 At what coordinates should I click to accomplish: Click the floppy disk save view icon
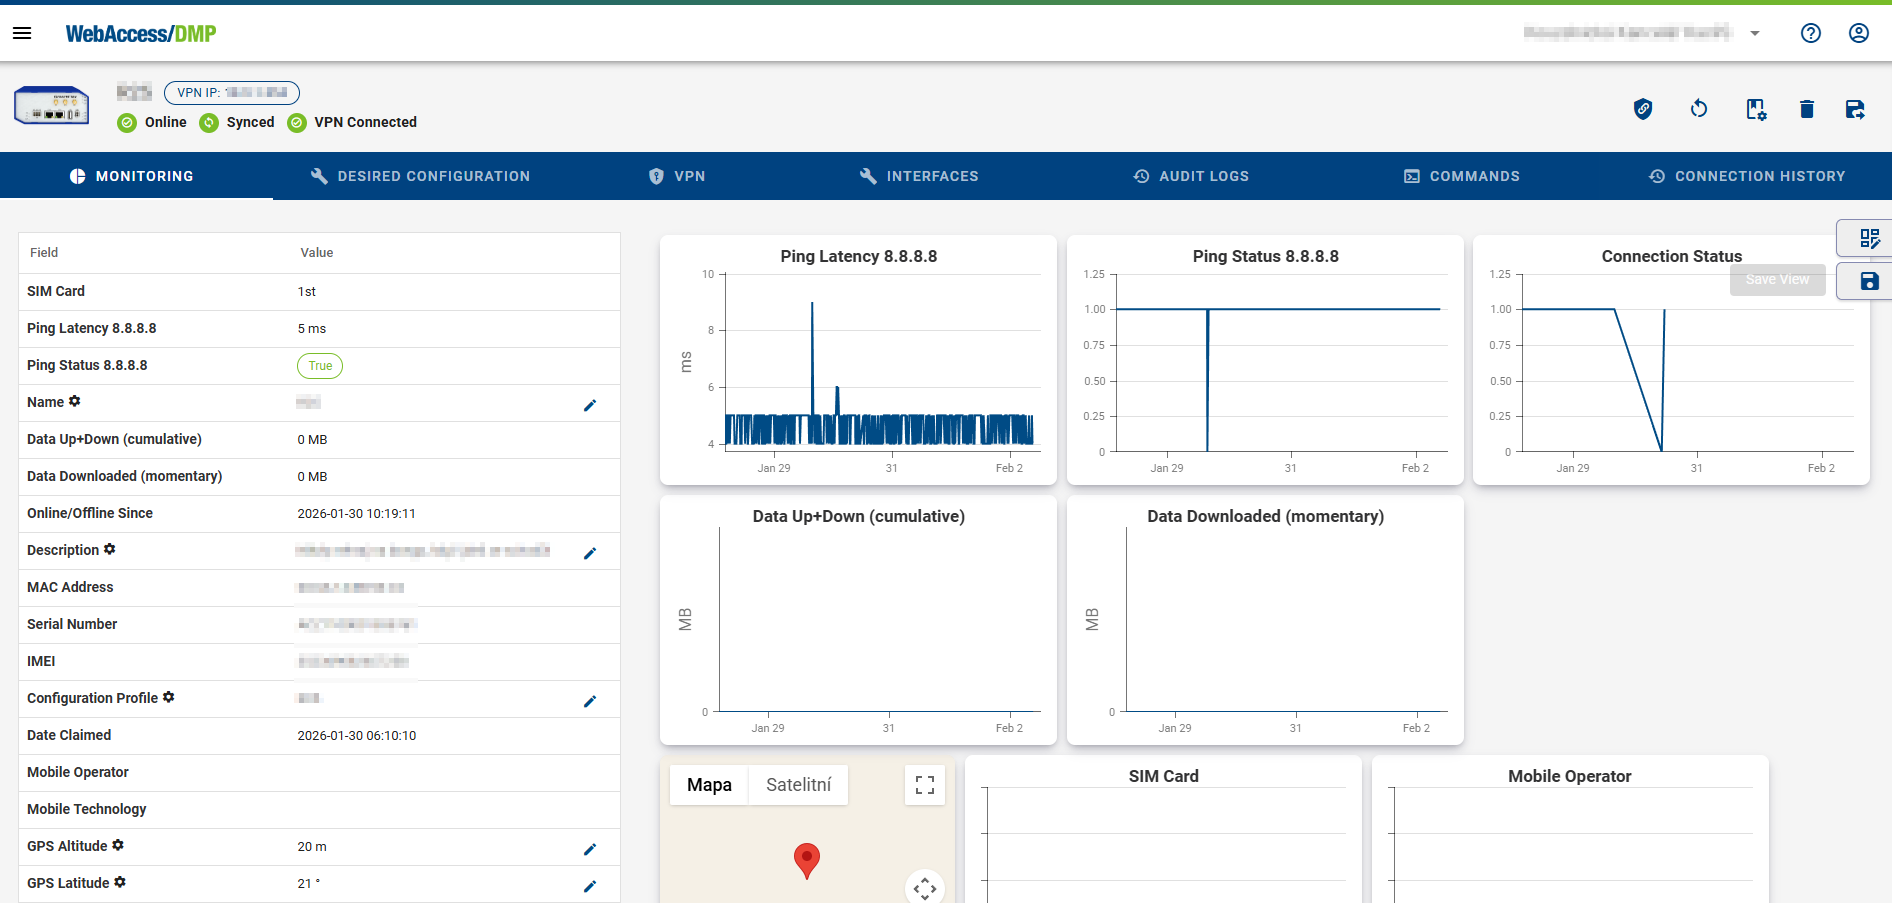(x=1869, y=281)
